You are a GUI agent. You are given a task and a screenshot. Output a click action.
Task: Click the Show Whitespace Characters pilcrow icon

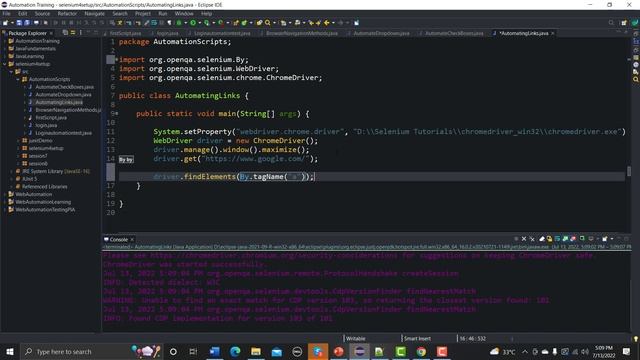coord(169,23)
